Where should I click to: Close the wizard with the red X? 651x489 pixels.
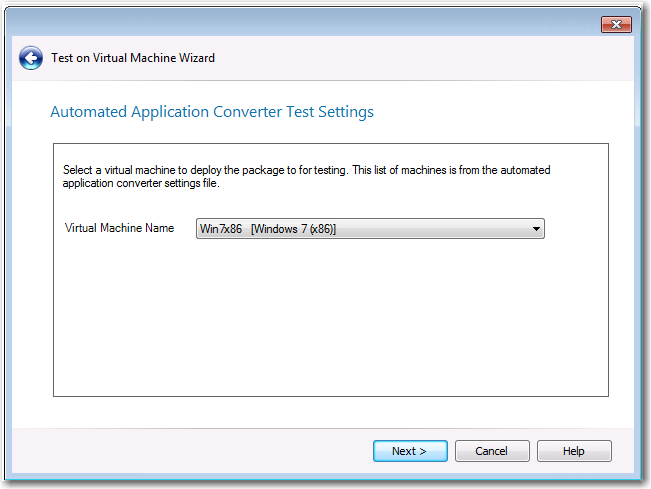[x=616, y=24]
